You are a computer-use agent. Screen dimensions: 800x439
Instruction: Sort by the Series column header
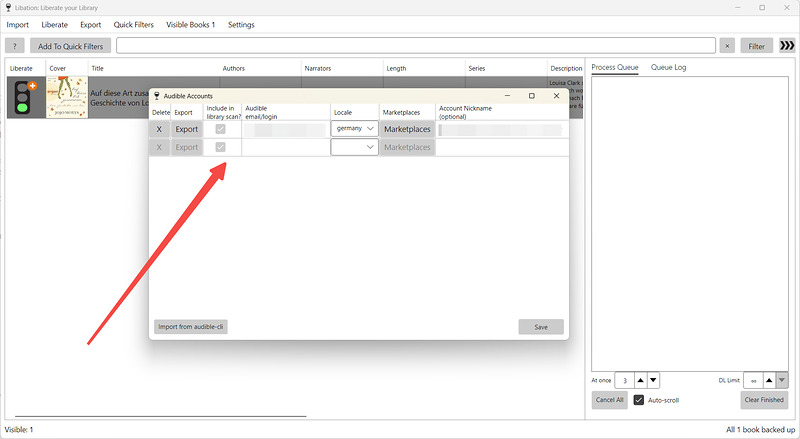coord(477,68)
